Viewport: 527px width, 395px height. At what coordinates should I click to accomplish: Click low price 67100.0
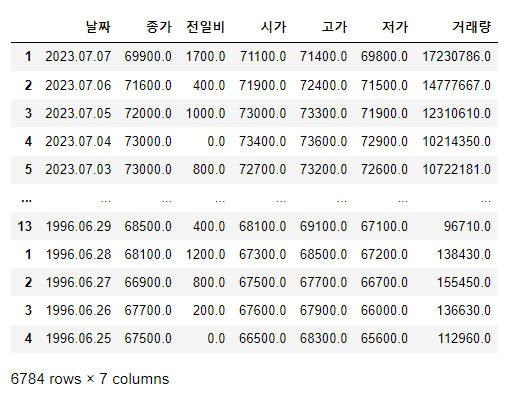point(384,226)
